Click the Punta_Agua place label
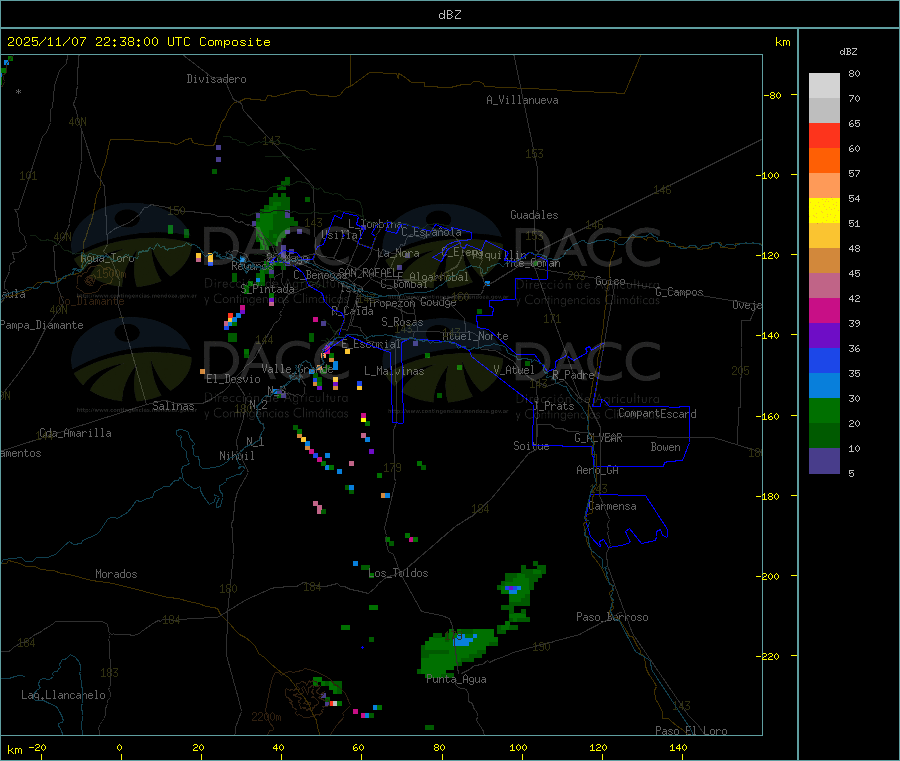This screenshot has height=761, width=900. click(x=456, y=679)
